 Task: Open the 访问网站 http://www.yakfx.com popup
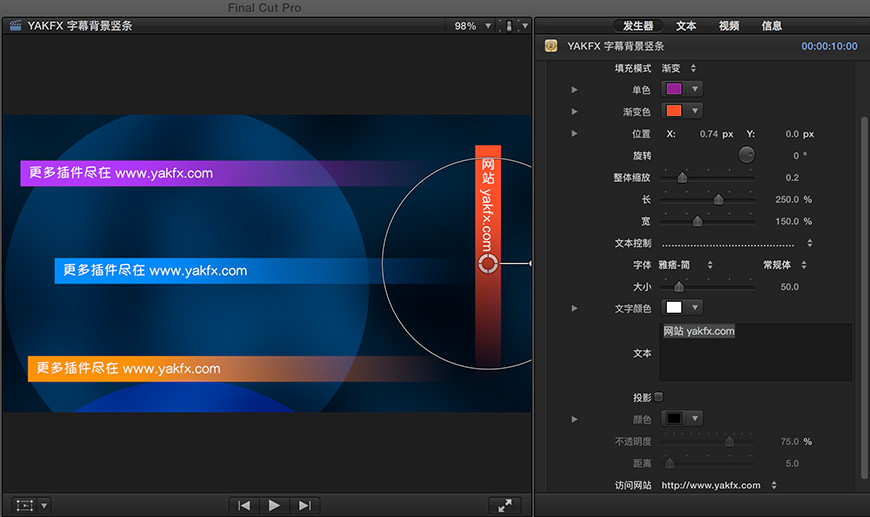pos(719,485)
